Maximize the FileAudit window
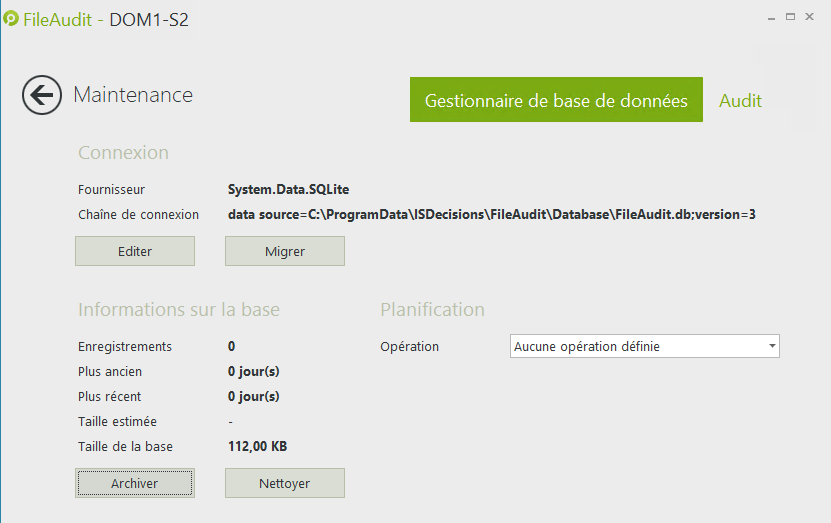Image resolution: width=831 pixels, height=523 pixels. coord(790,16)
